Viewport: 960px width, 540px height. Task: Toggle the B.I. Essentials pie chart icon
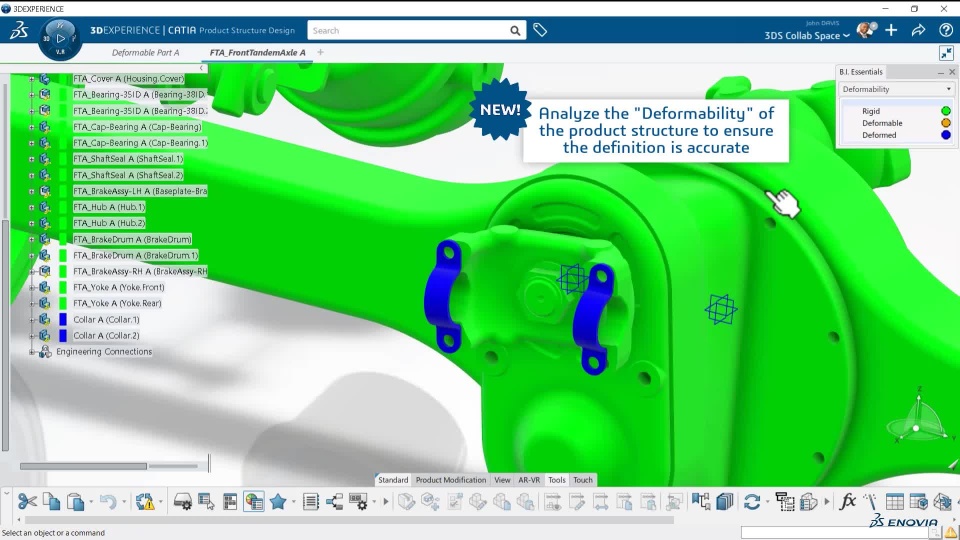pyautogui.click(x=253, y=502)
